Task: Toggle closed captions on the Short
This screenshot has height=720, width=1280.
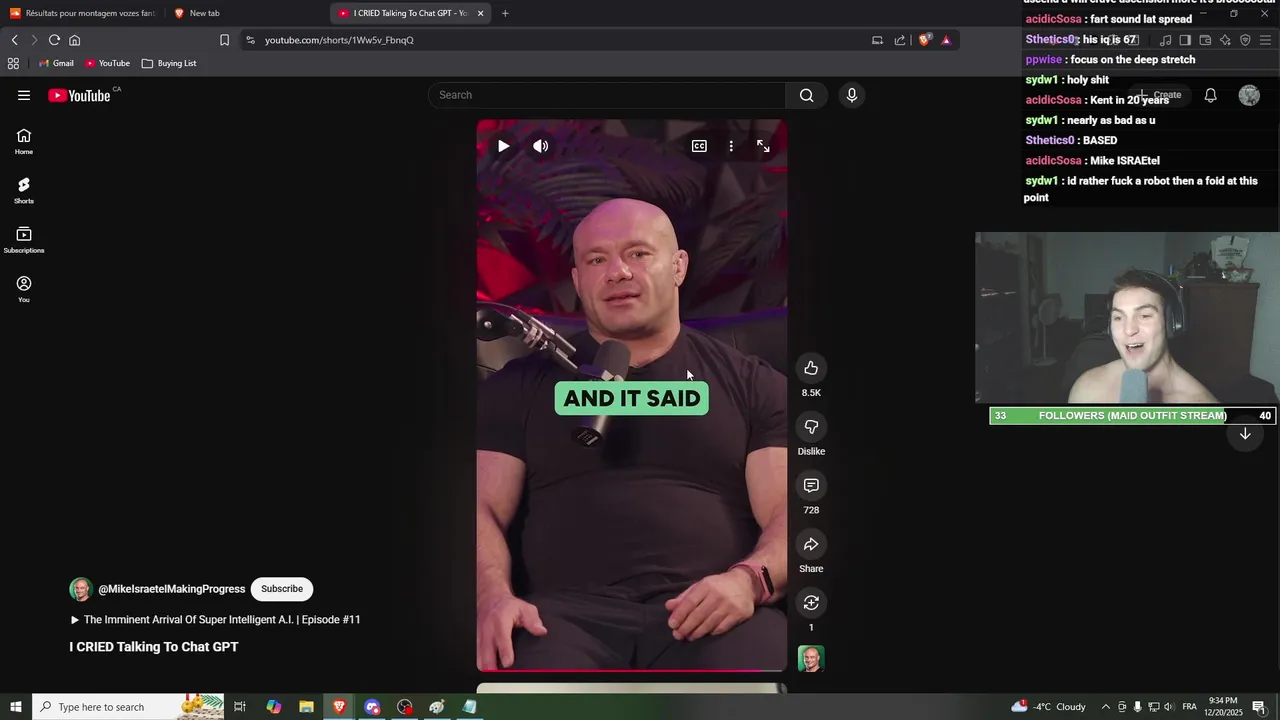Action: coord(699,146)
